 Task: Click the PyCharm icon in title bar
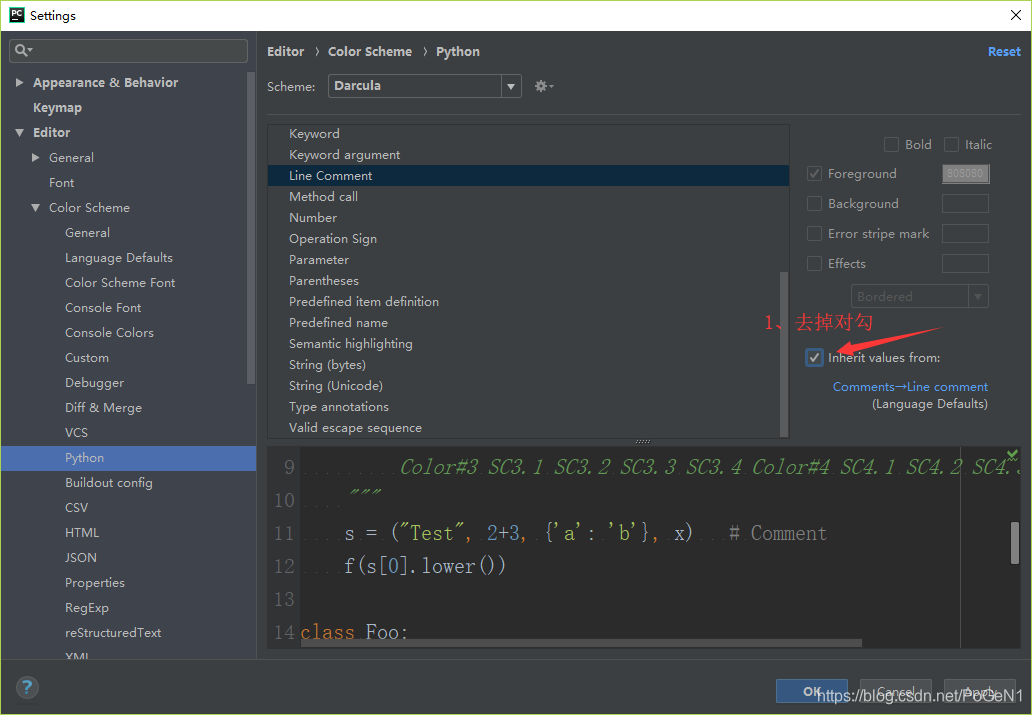(x=16, y=15)
